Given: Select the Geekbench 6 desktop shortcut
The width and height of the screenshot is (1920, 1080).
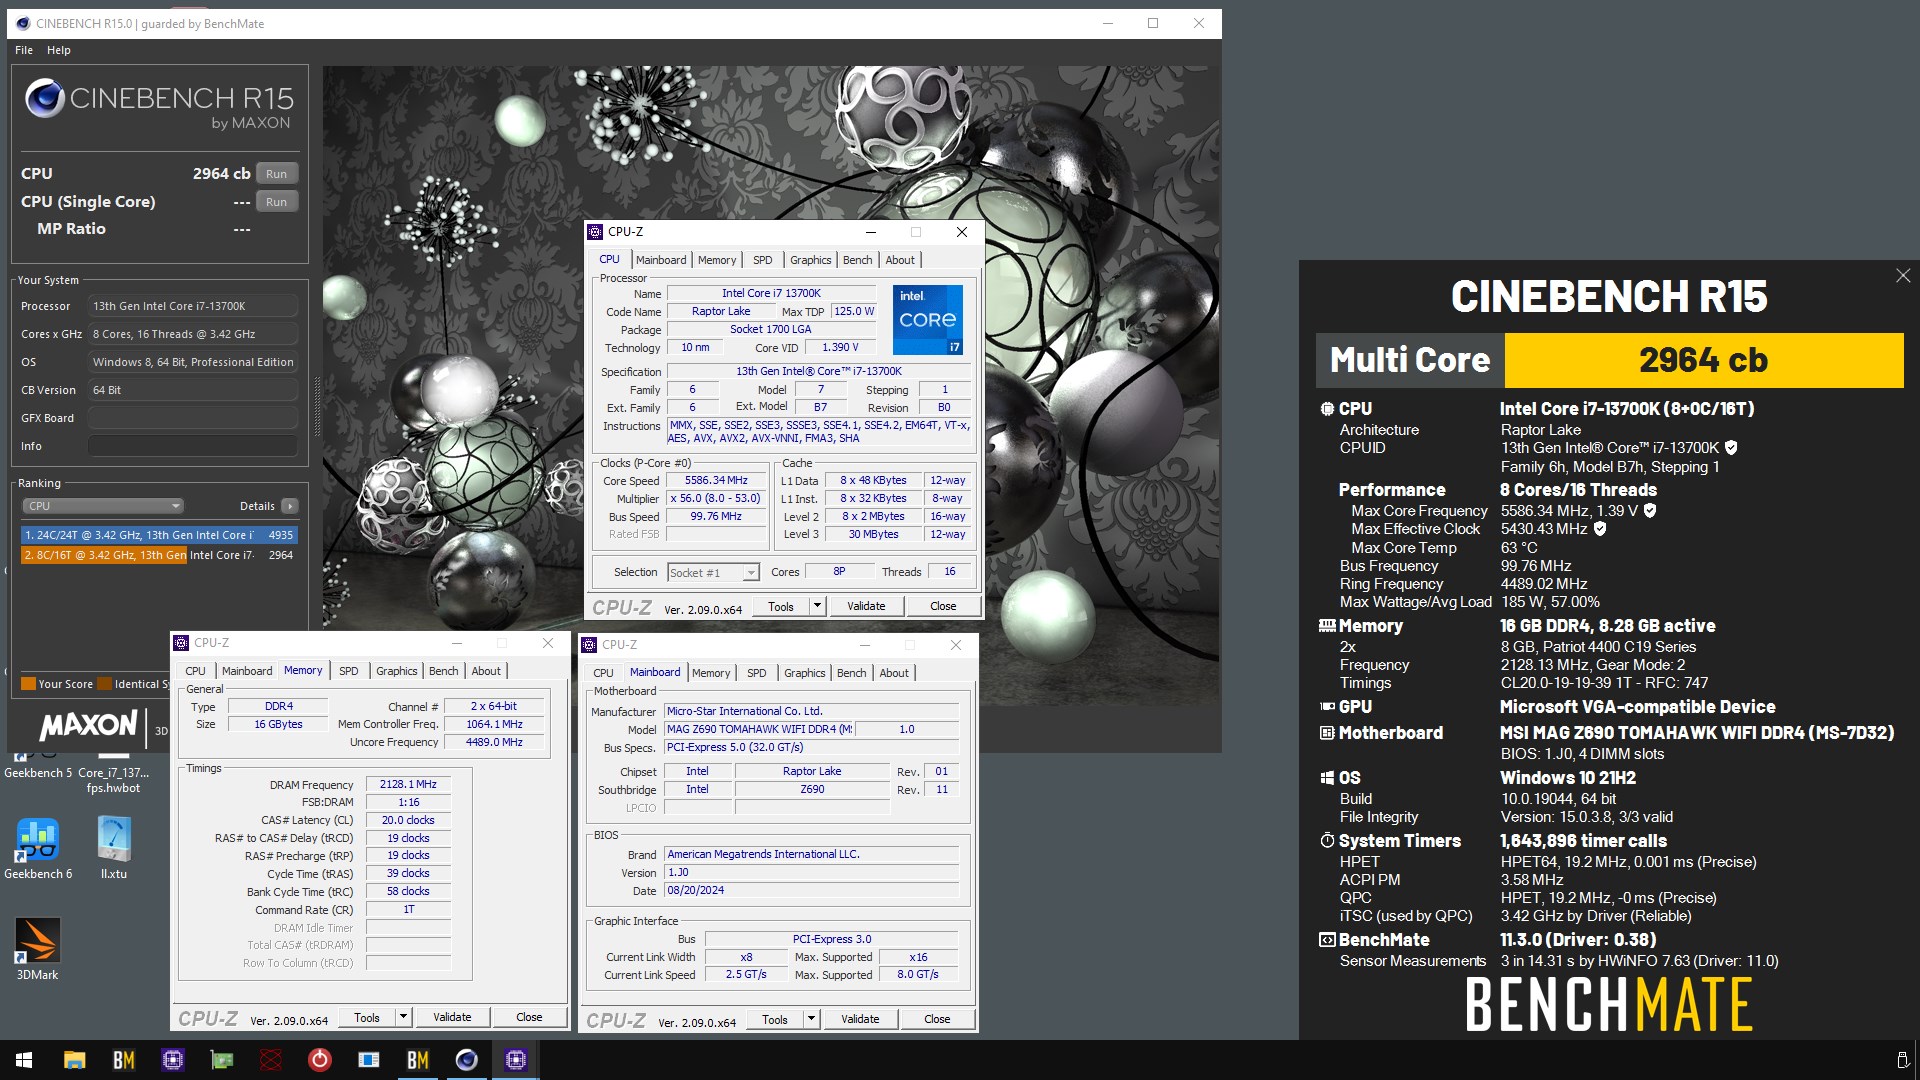Looking at the screenshot, I should click(38, 849).
